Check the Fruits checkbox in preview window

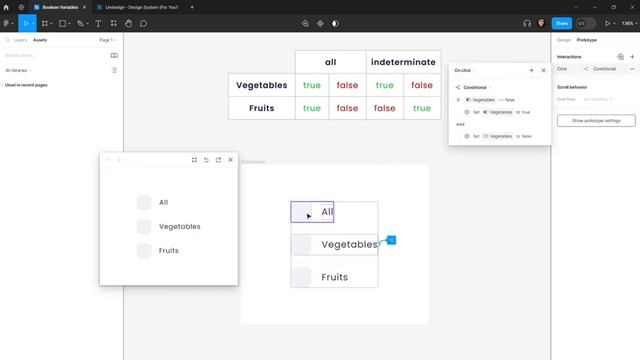click(144, 251)
